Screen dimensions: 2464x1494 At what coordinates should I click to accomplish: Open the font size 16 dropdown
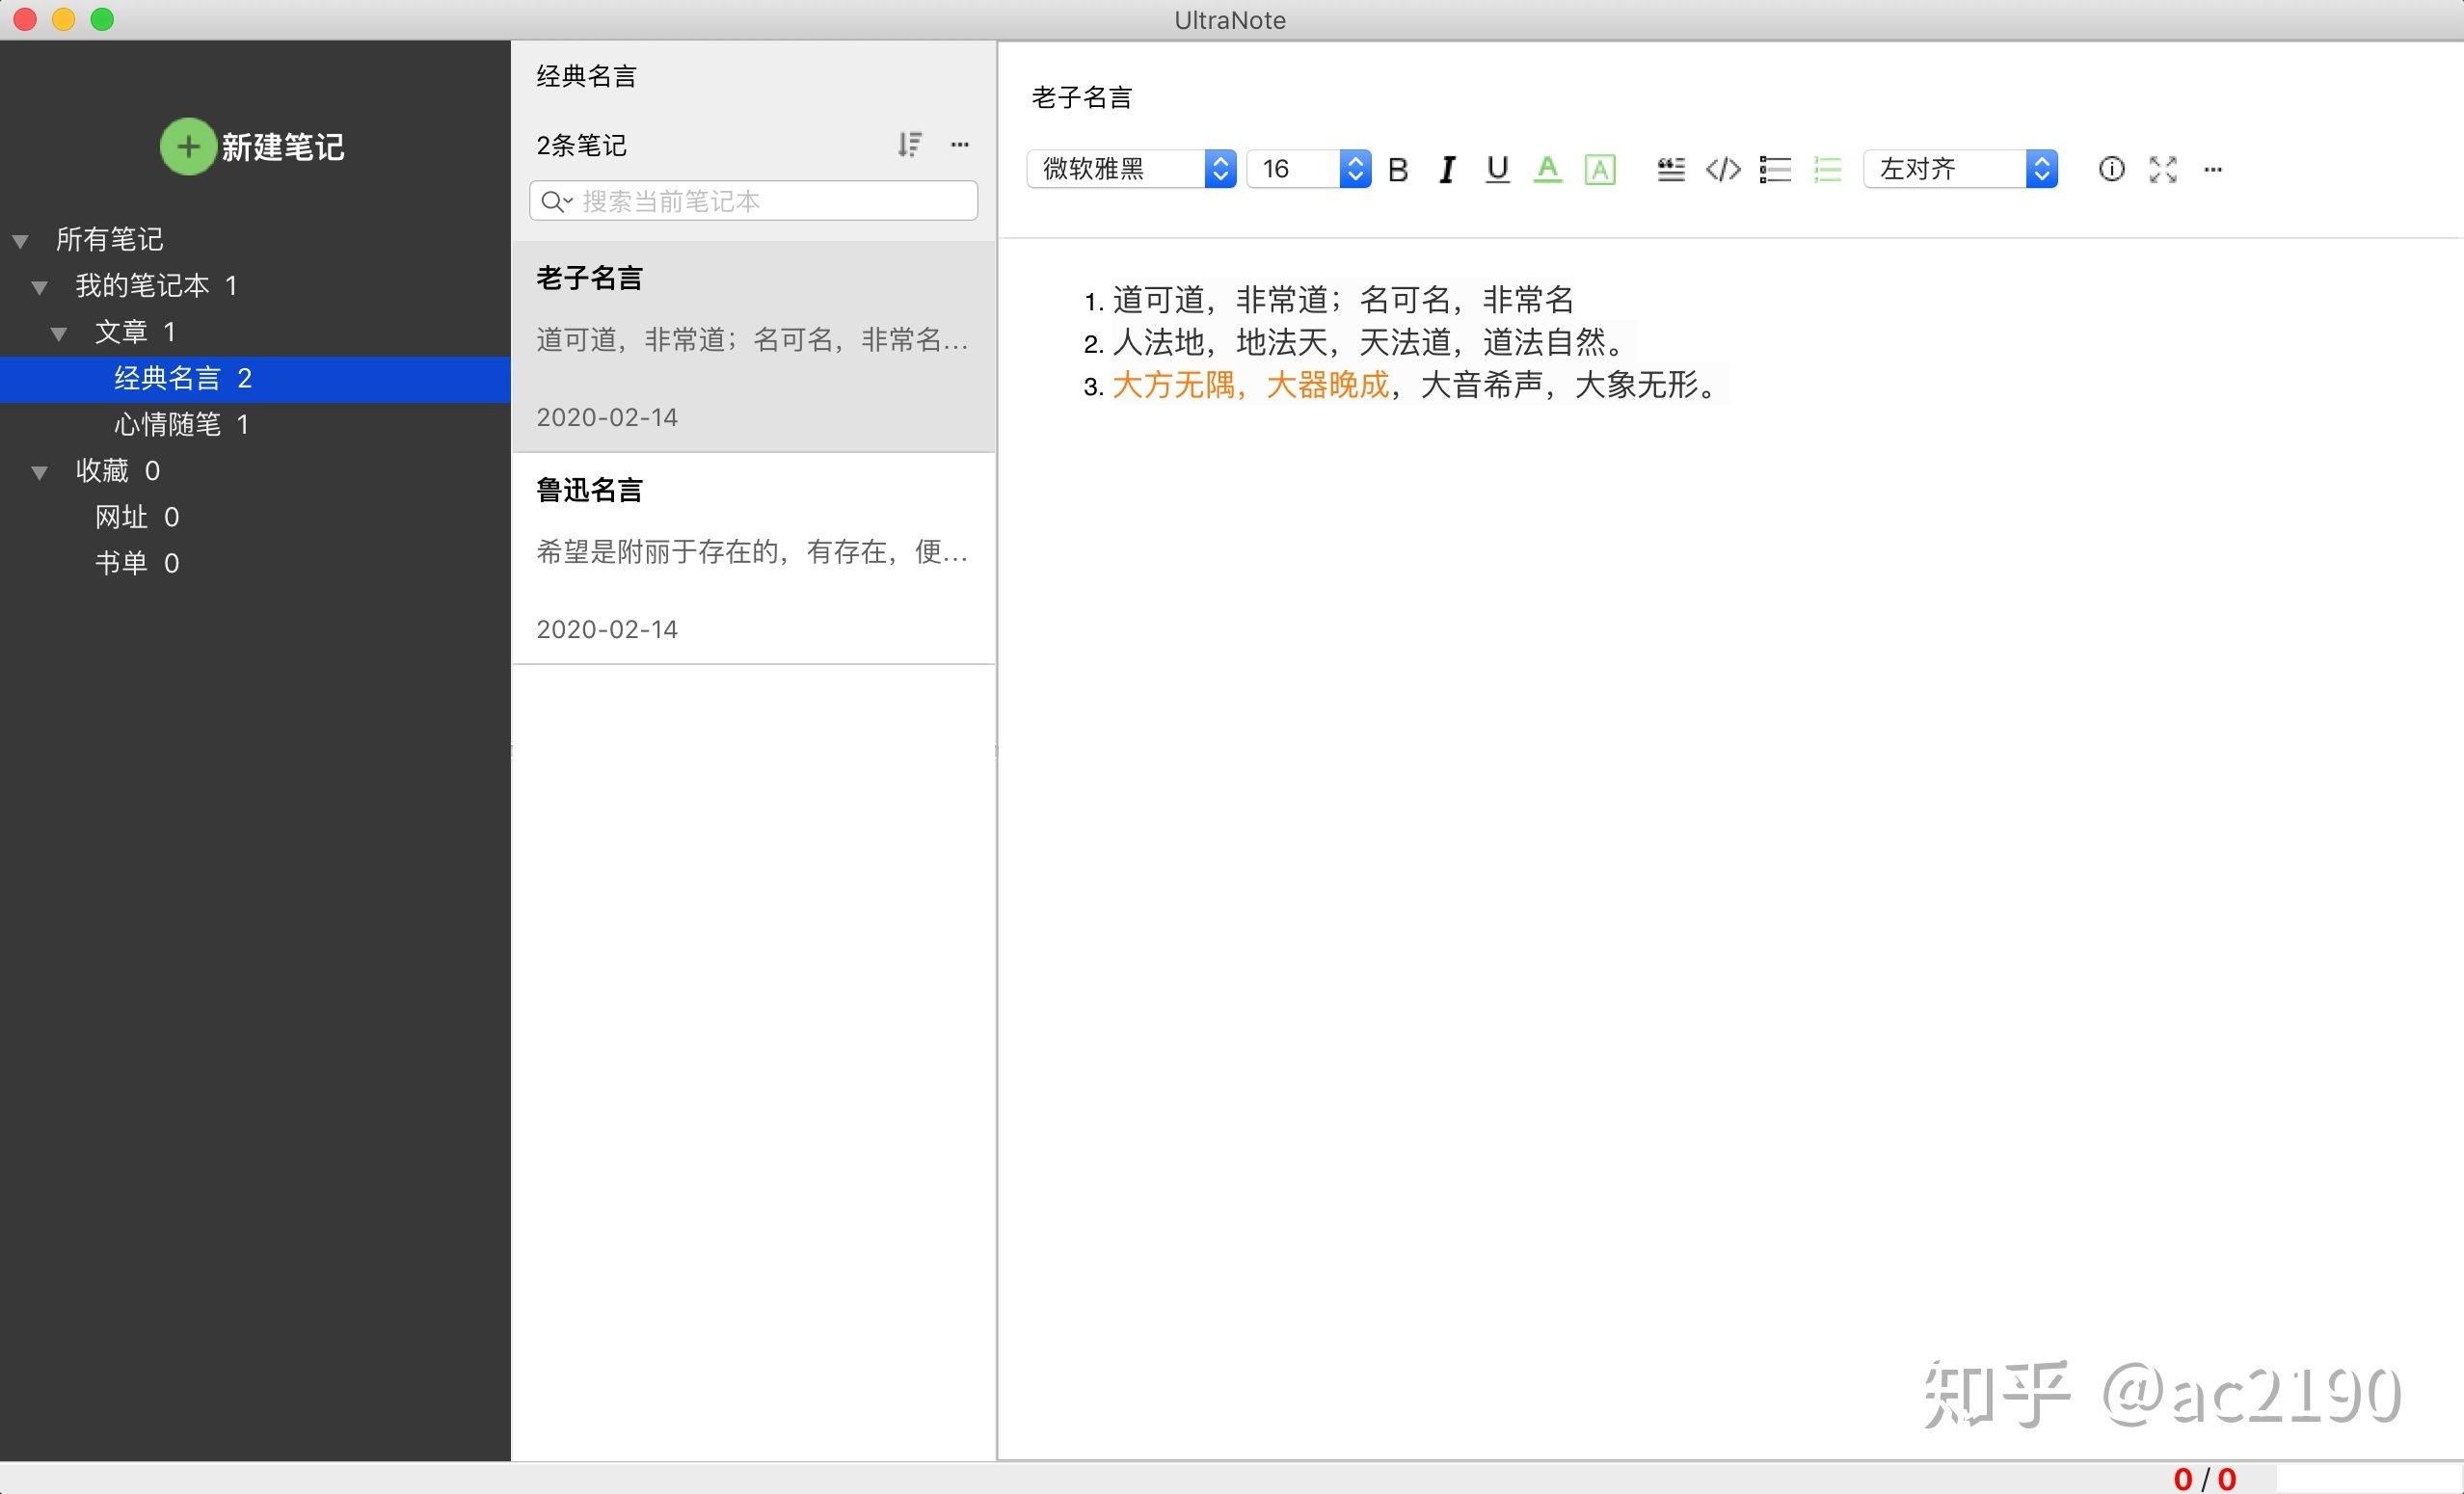tap(1308, 169)
